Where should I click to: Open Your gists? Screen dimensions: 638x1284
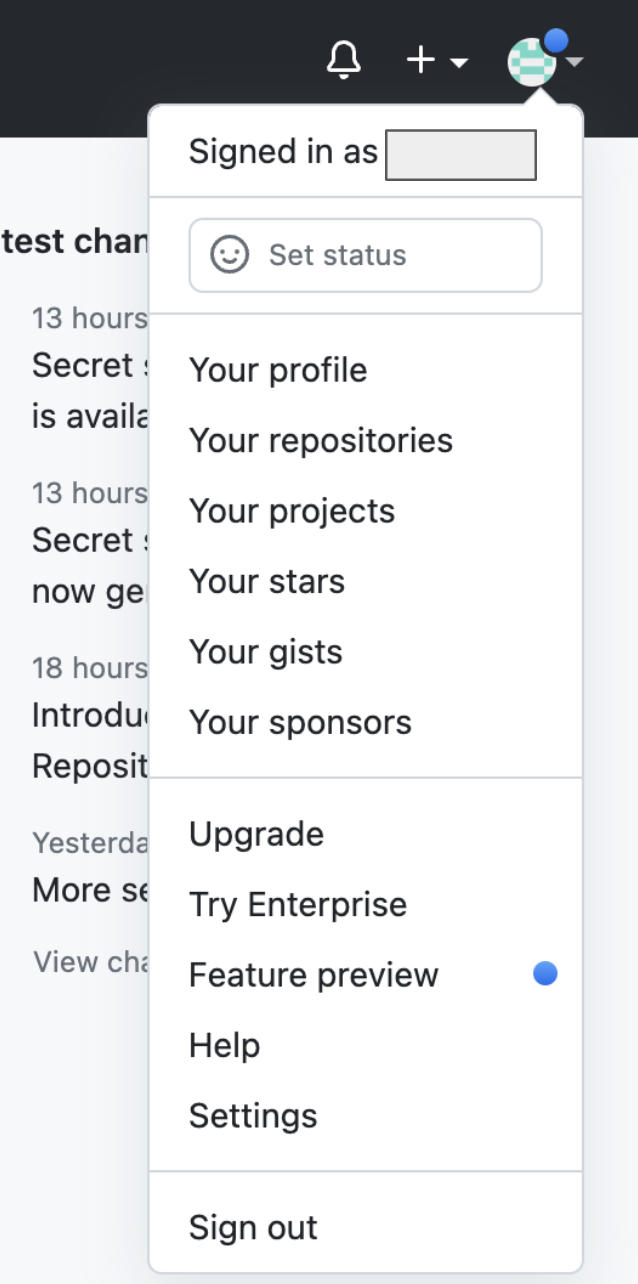(264, 651)
